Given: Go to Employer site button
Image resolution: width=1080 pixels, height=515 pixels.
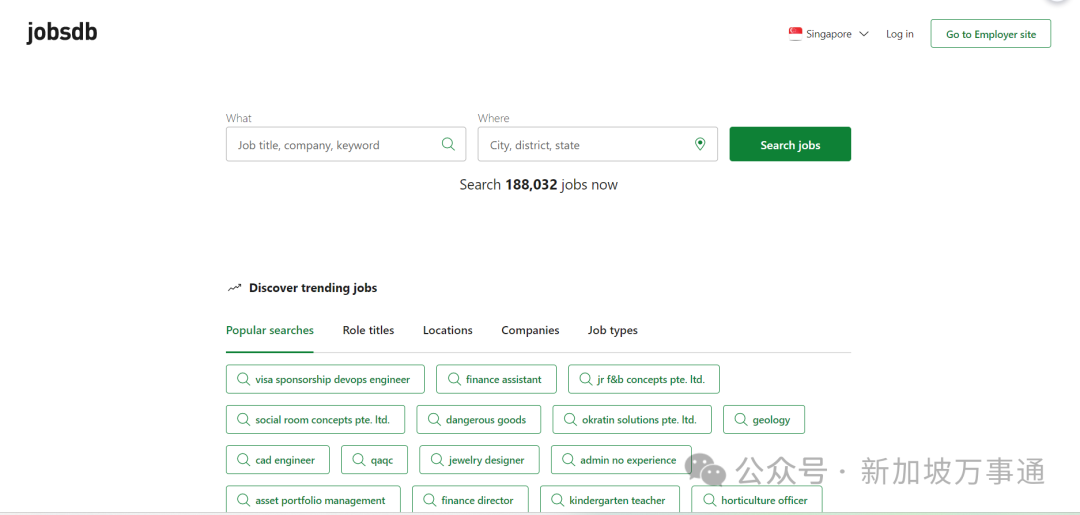Looking at the screenshot, I should tap(990, 34).
